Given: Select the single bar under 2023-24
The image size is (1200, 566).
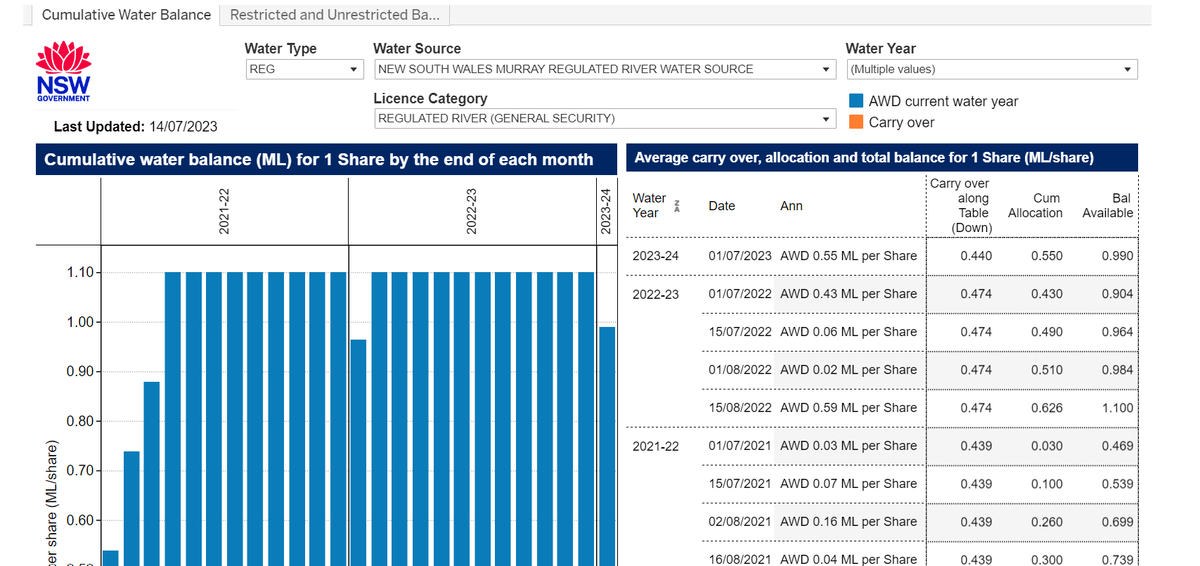Looking at the screenshot, I should (607, 446).
